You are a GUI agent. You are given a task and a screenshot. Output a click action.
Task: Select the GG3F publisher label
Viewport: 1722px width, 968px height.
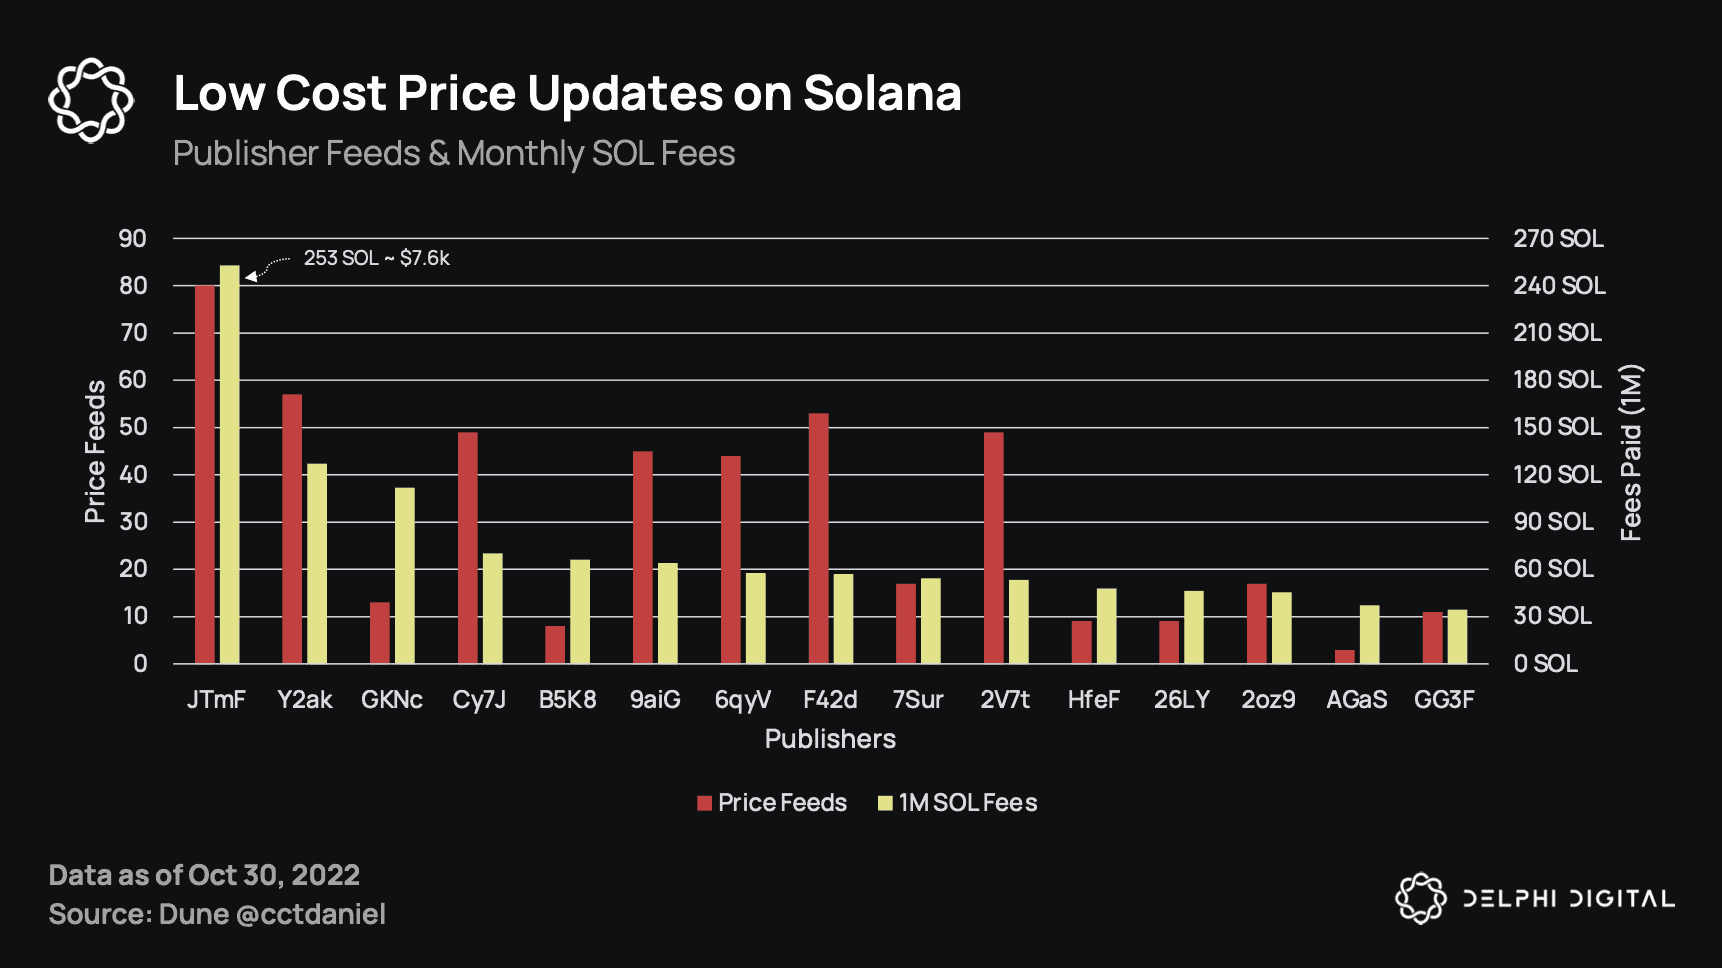click(x=1444, y=699)
